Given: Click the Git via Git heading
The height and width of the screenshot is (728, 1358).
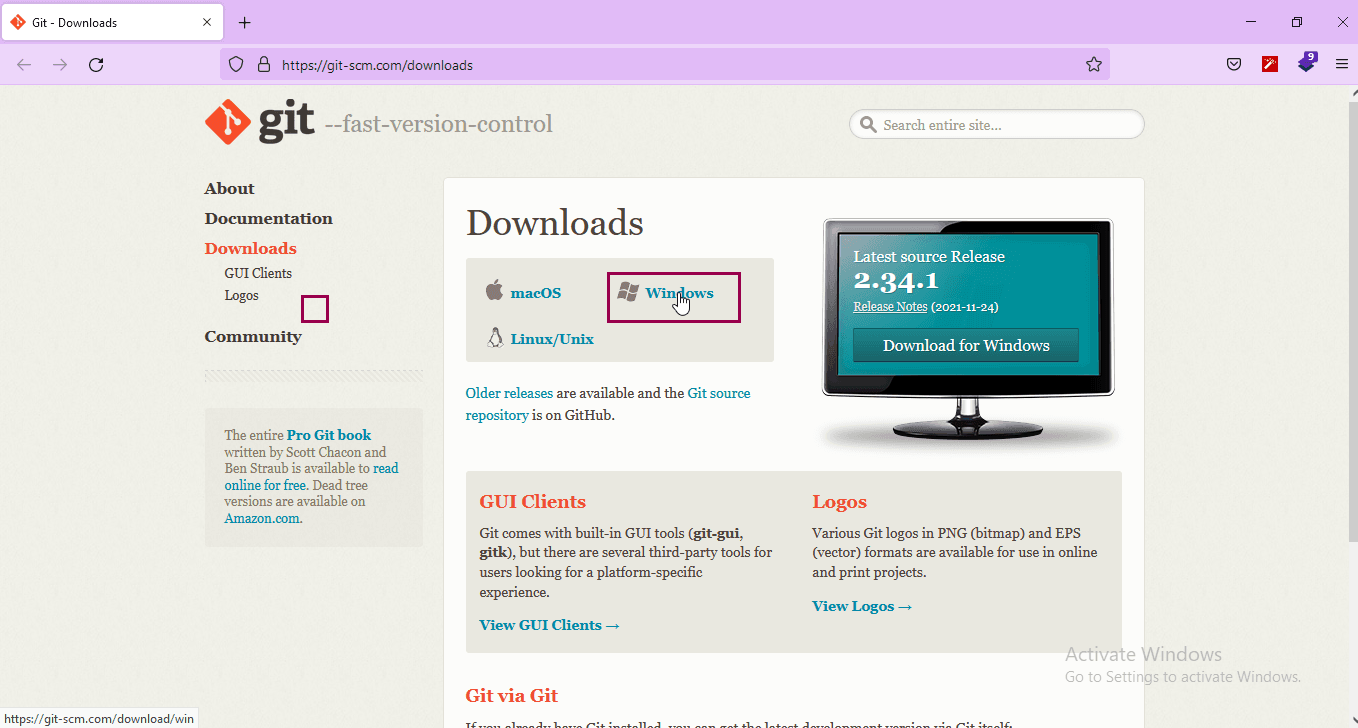Looking at the screenshot, I should click(512, 696).
